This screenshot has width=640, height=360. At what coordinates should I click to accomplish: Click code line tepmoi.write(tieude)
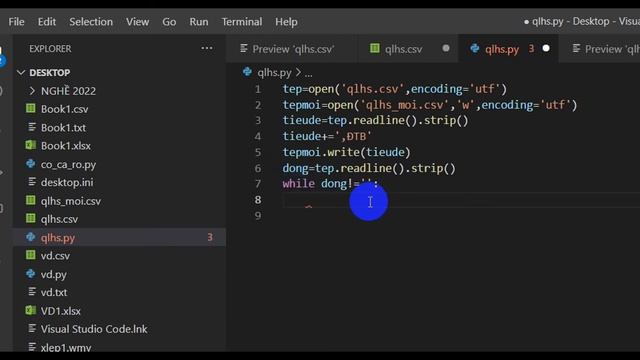coord(346,152)
